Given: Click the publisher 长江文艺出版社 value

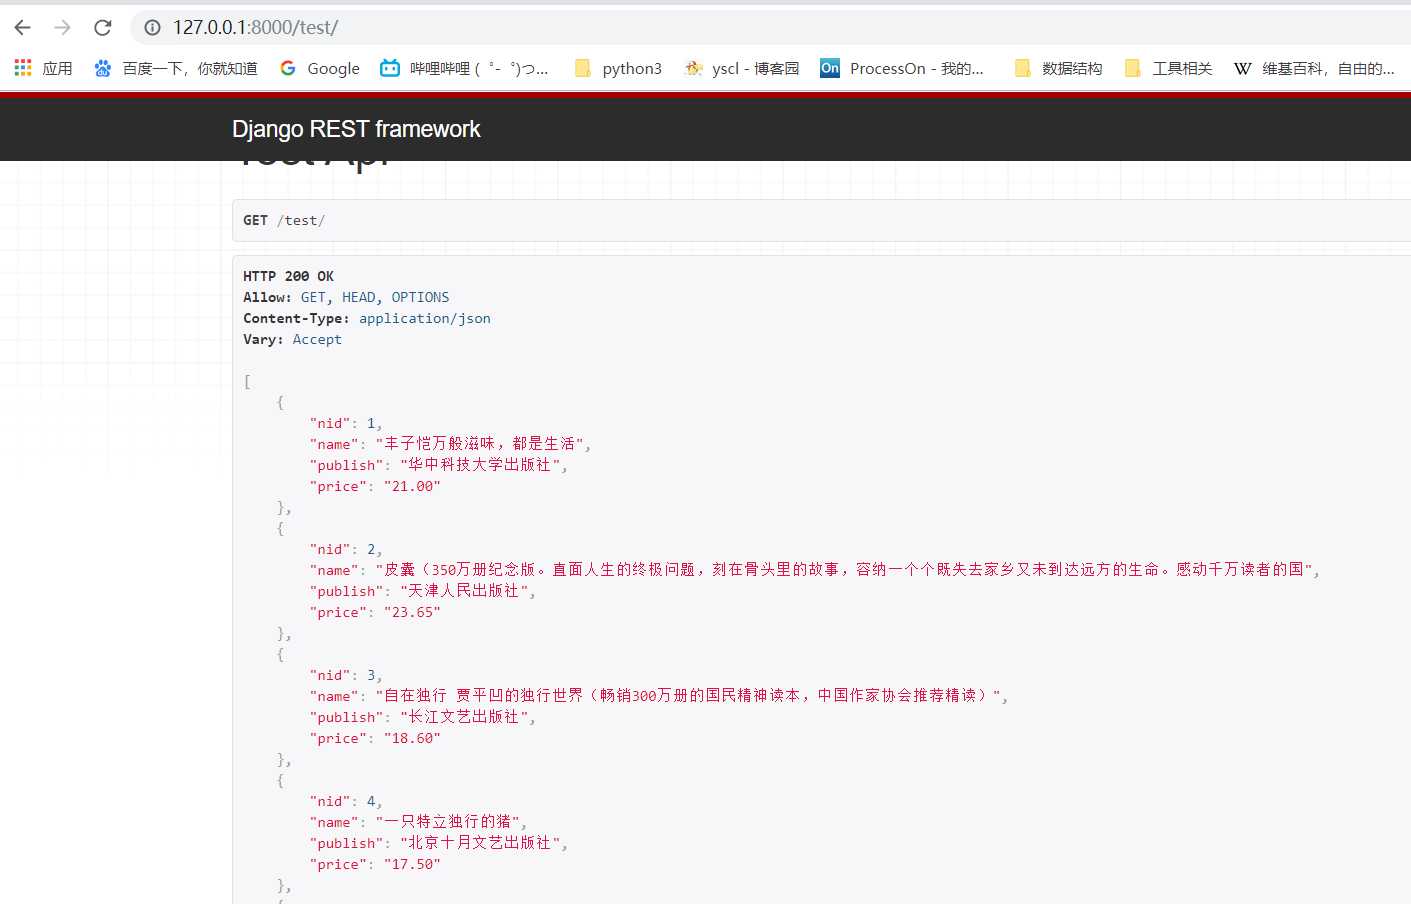Looking at the screenshot, I should point(464,717).
